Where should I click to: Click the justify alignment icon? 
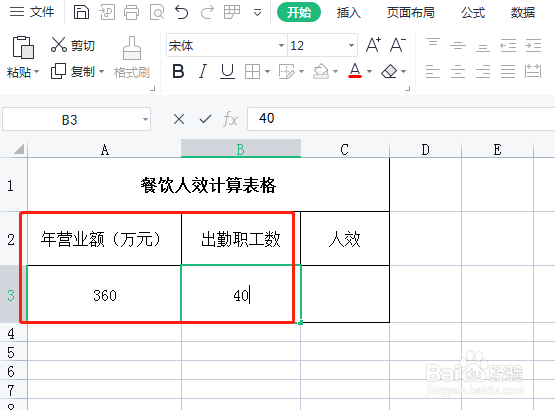(x=508, y=72)
